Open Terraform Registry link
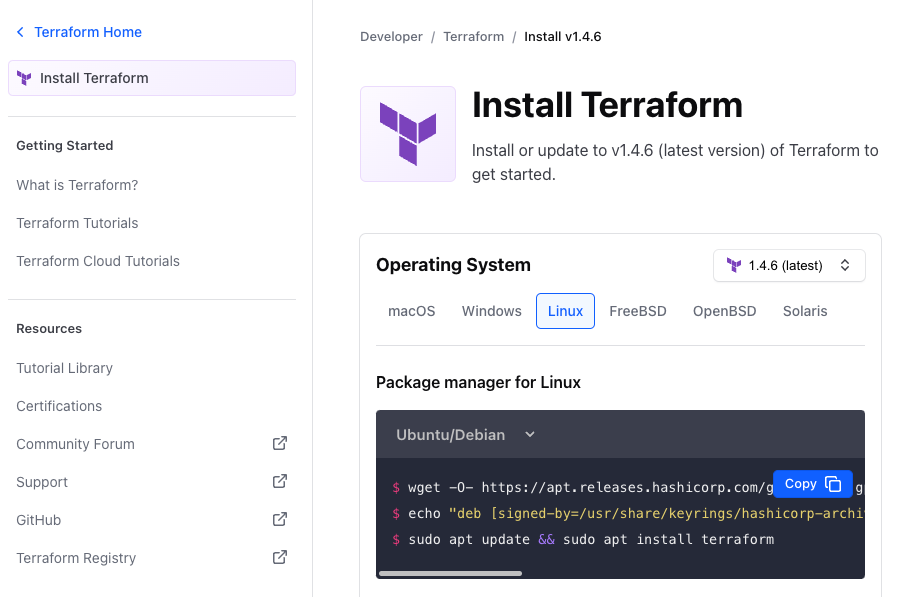Screen dimensions: 907x597 [x=76, y=558]
